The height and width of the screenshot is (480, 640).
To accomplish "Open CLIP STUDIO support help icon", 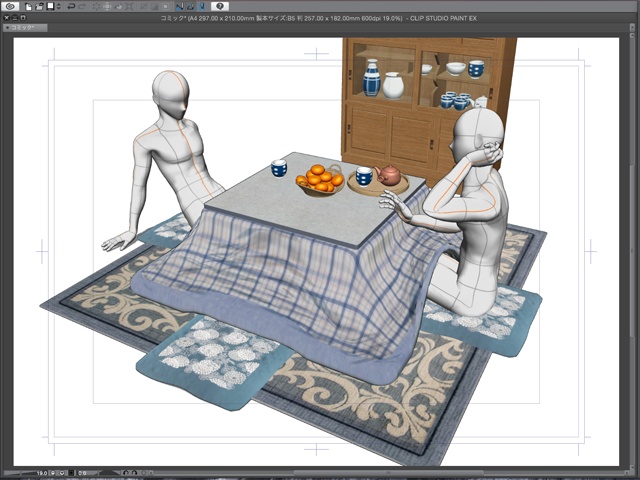I will [x=220, y=7].
